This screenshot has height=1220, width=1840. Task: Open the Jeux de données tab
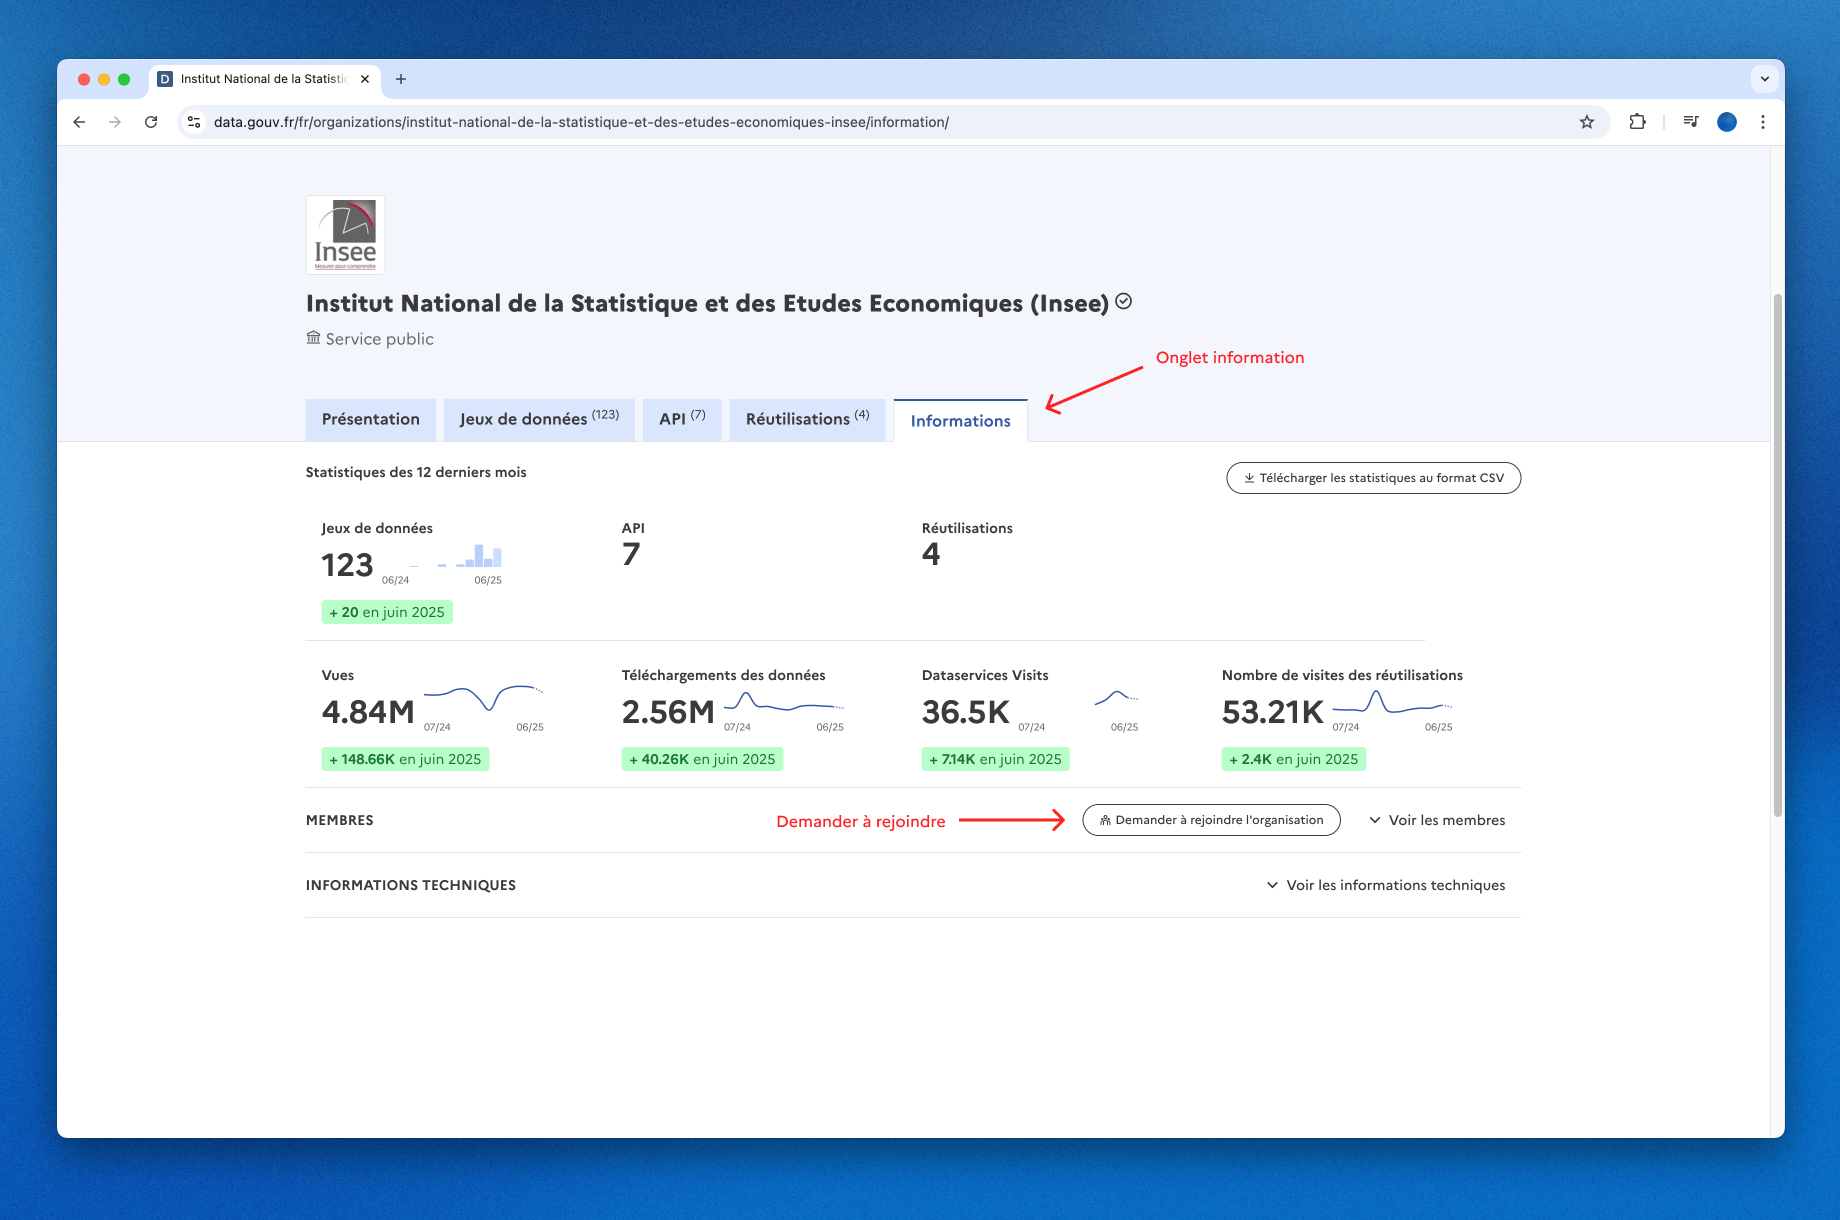[x=538, y=420]
